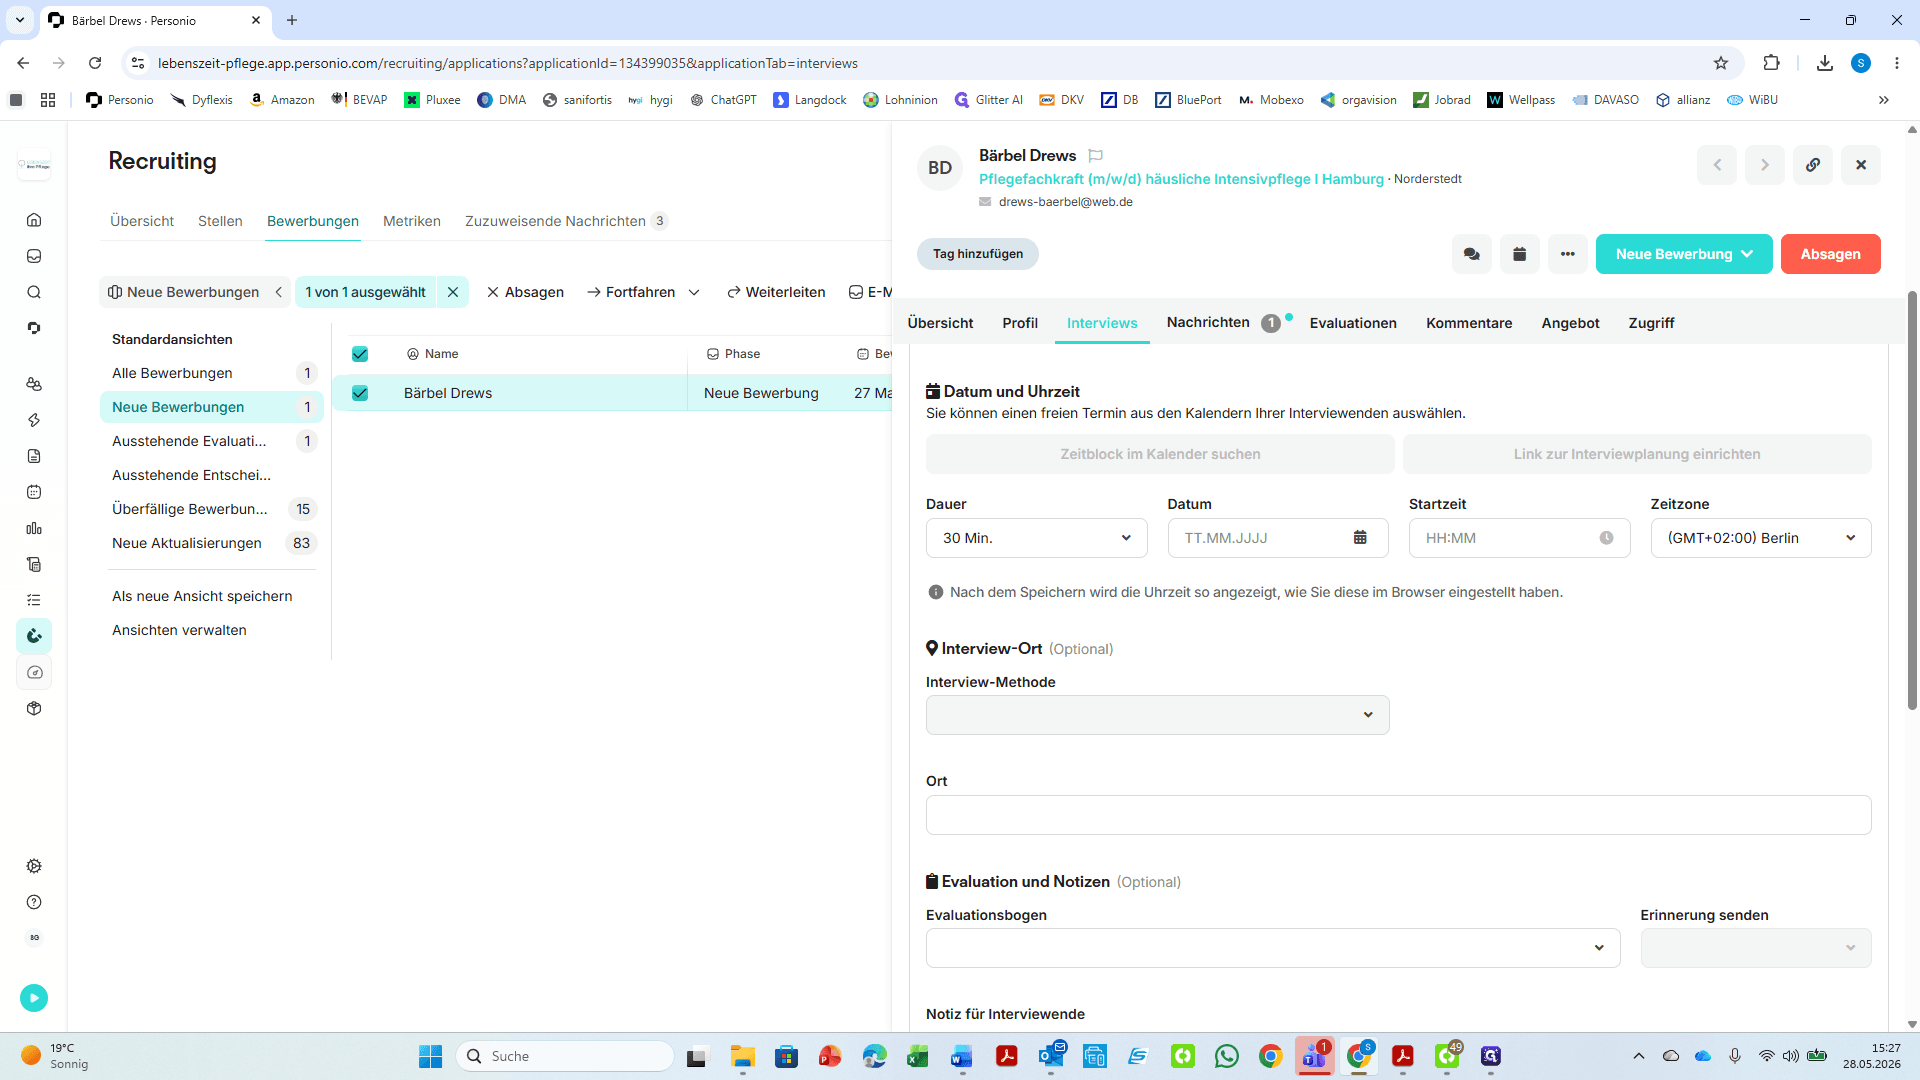Click the flag icon next to Bärbel Drews
This screenshot has height=1080, width=1920.
[x=1096, y=156]
